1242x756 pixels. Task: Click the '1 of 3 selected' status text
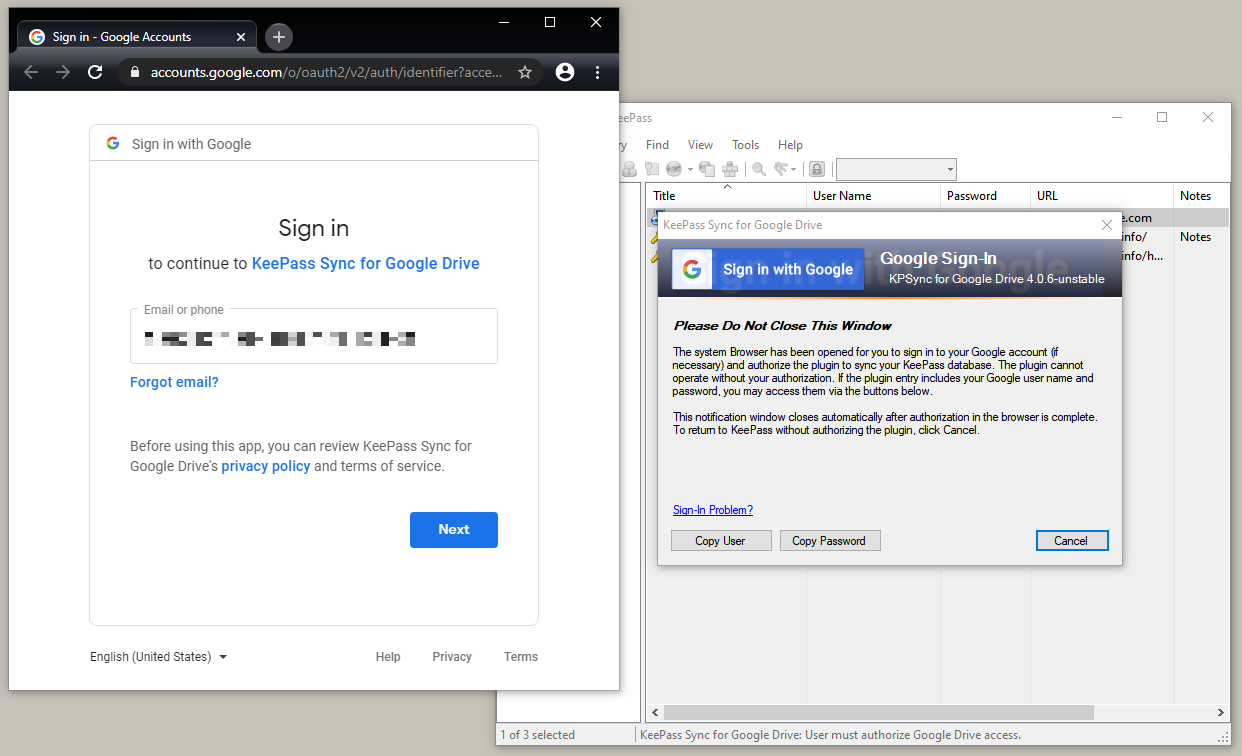pyautogui.click(x=538, y=735)
